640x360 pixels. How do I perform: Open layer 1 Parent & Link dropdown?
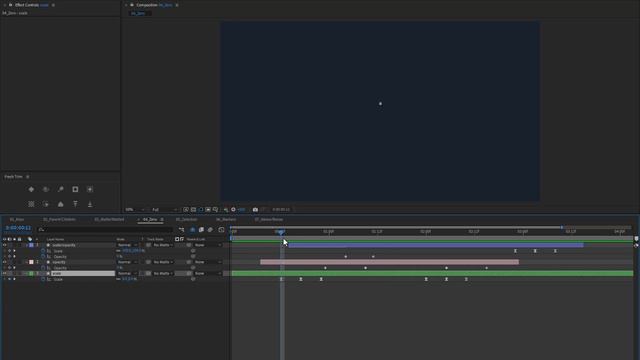click(208, 245)
